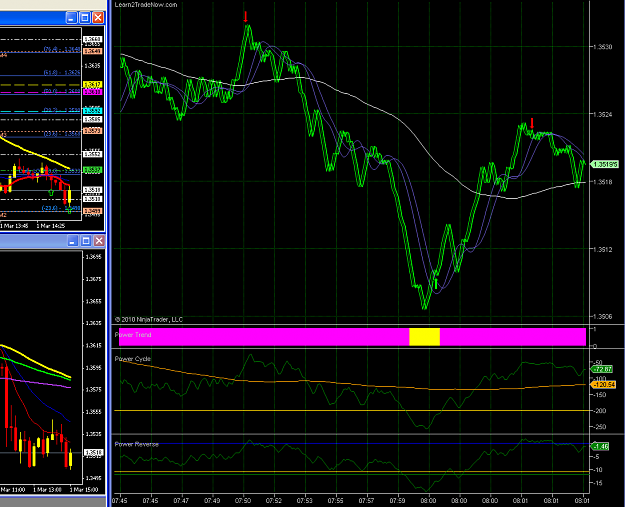
Task: Click the yellow 1.3617 price marker
Action: (92, 84)
